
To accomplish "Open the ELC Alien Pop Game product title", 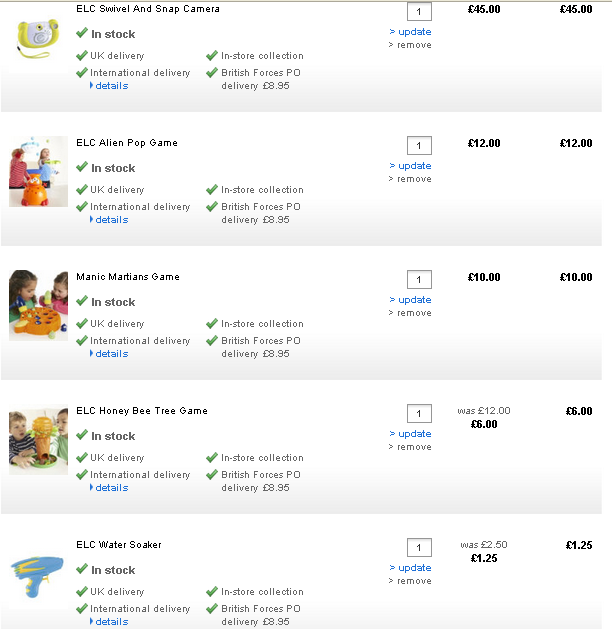I will [127, 143].
